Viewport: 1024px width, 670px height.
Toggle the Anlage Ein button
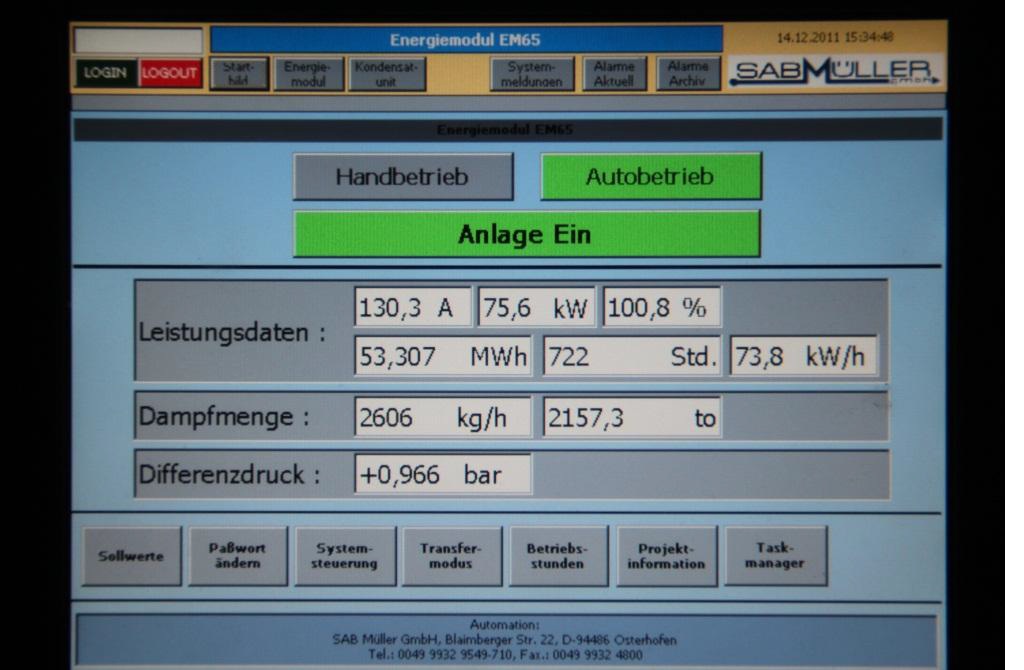(x=526, y=234)
